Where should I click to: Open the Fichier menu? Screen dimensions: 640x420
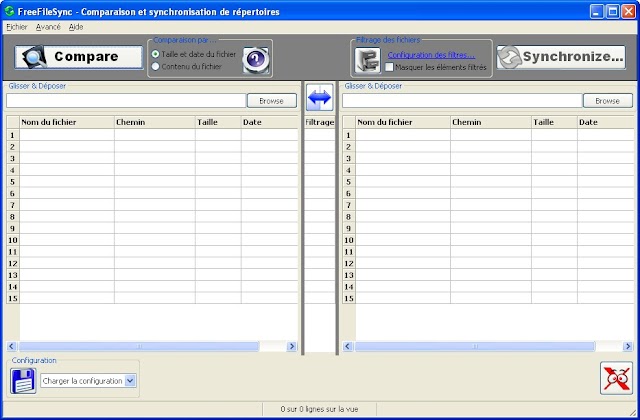point(17,27)
